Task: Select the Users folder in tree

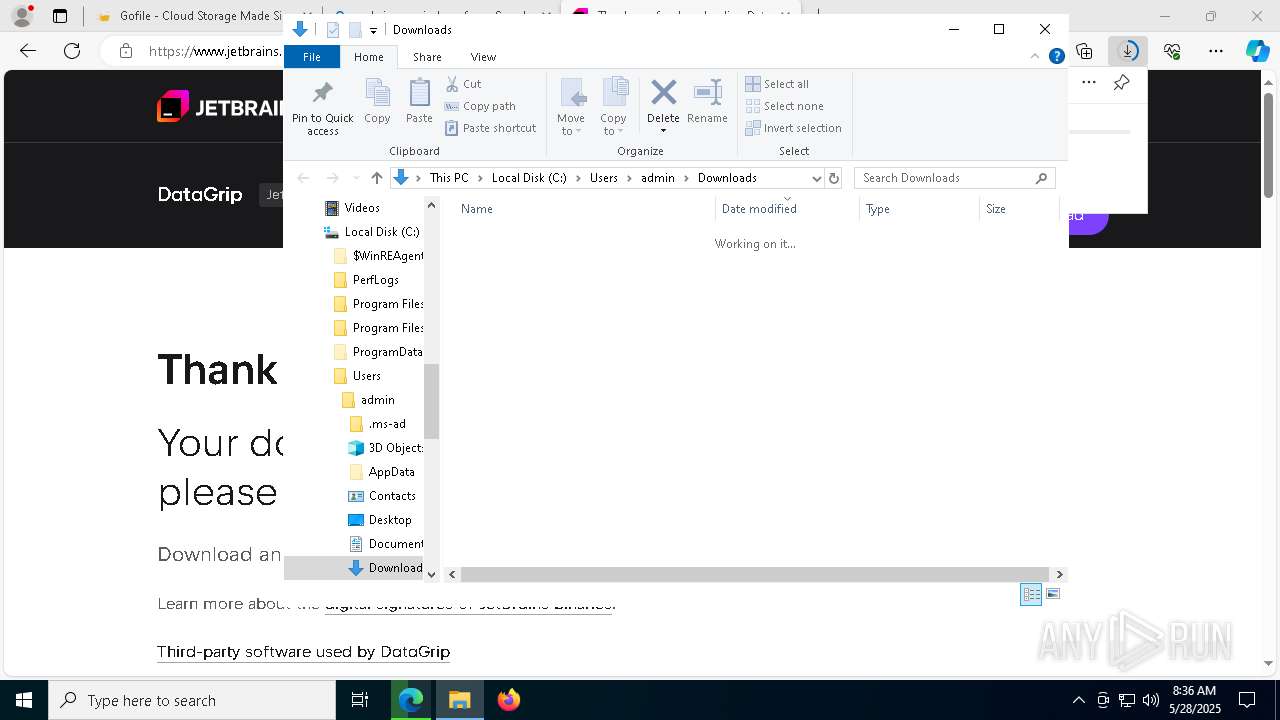Action: (367, 376)
